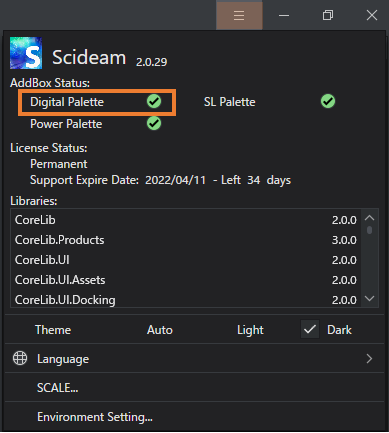Select the Light theme option

click(x=250, y=330)
